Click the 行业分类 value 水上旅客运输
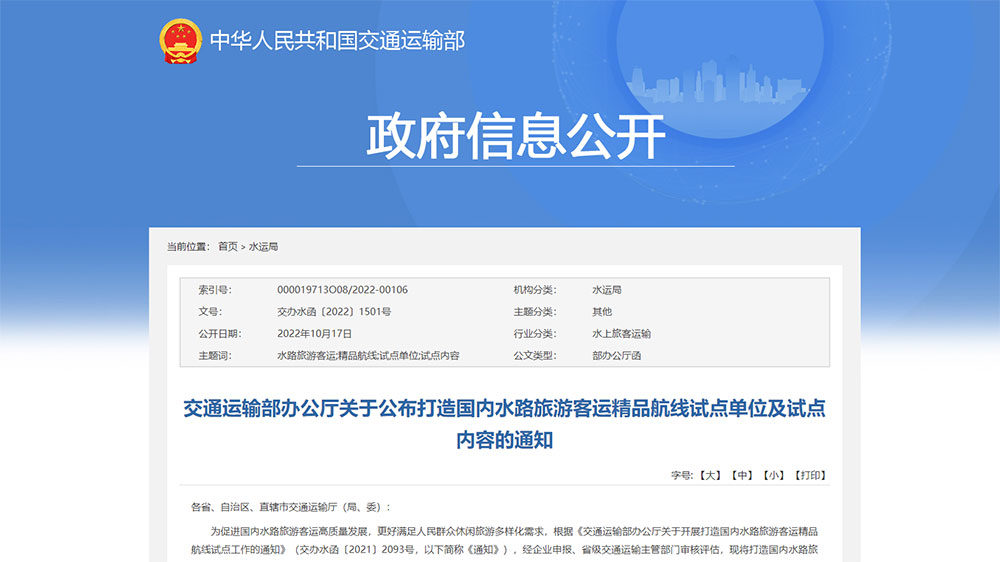 pos(621,334)
